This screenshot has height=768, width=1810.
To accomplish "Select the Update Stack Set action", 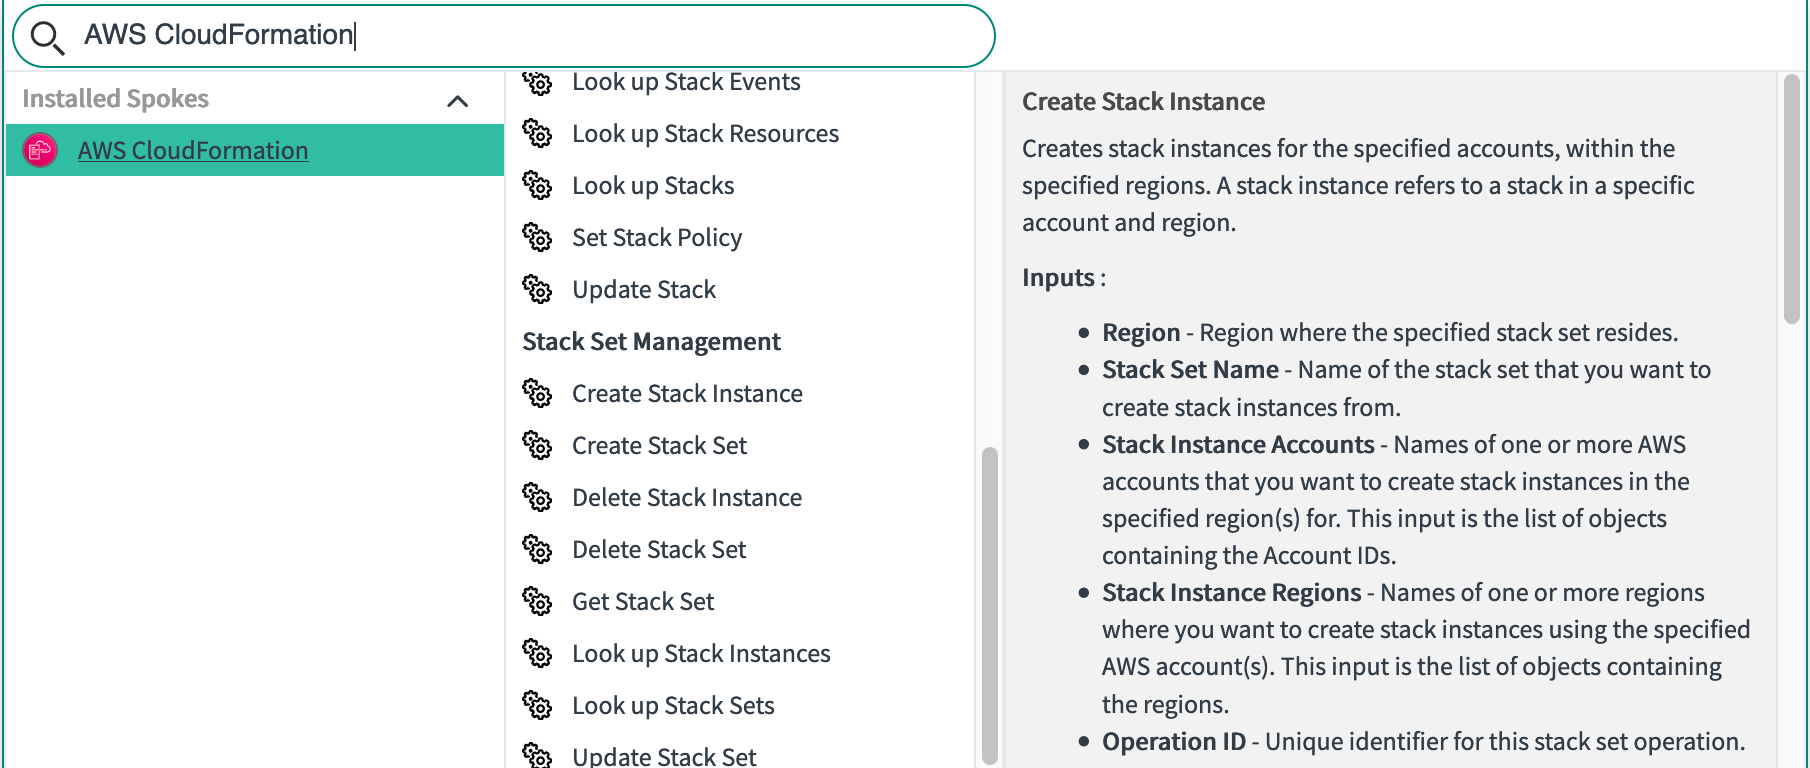I will 664,756.
